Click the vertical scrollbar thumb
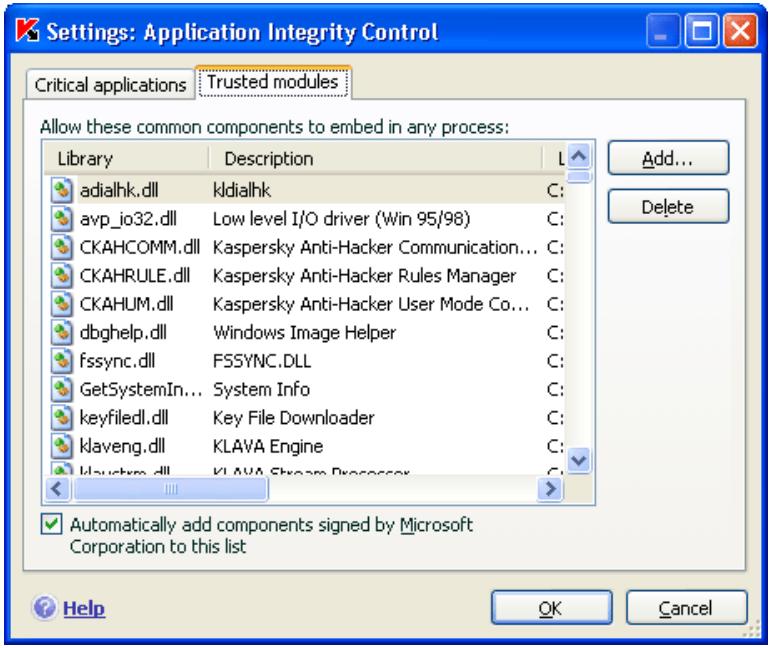Screen dimensions: 770x648 pos(579,177)
